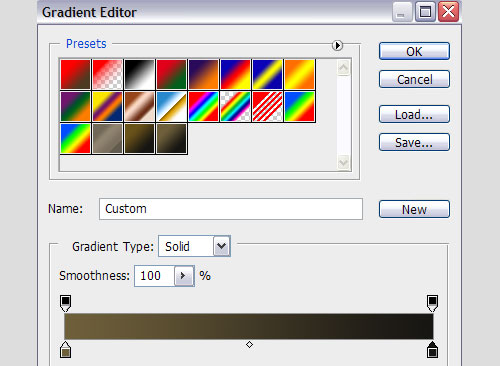Select the left olive color stop
The height and width of the screenshot is (366, 500).
click(x=65, y=349)
